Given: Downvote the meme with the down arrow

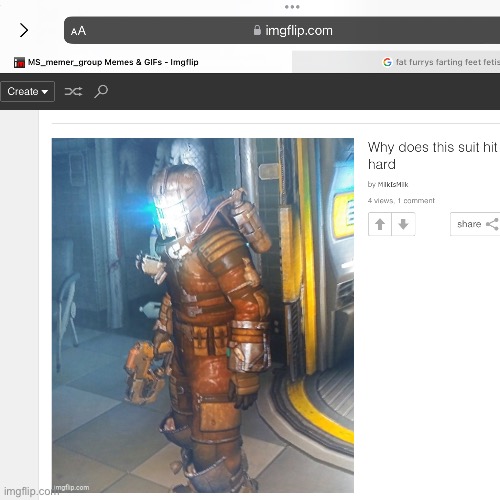Looking at the screenshot, I should [403, 224].
